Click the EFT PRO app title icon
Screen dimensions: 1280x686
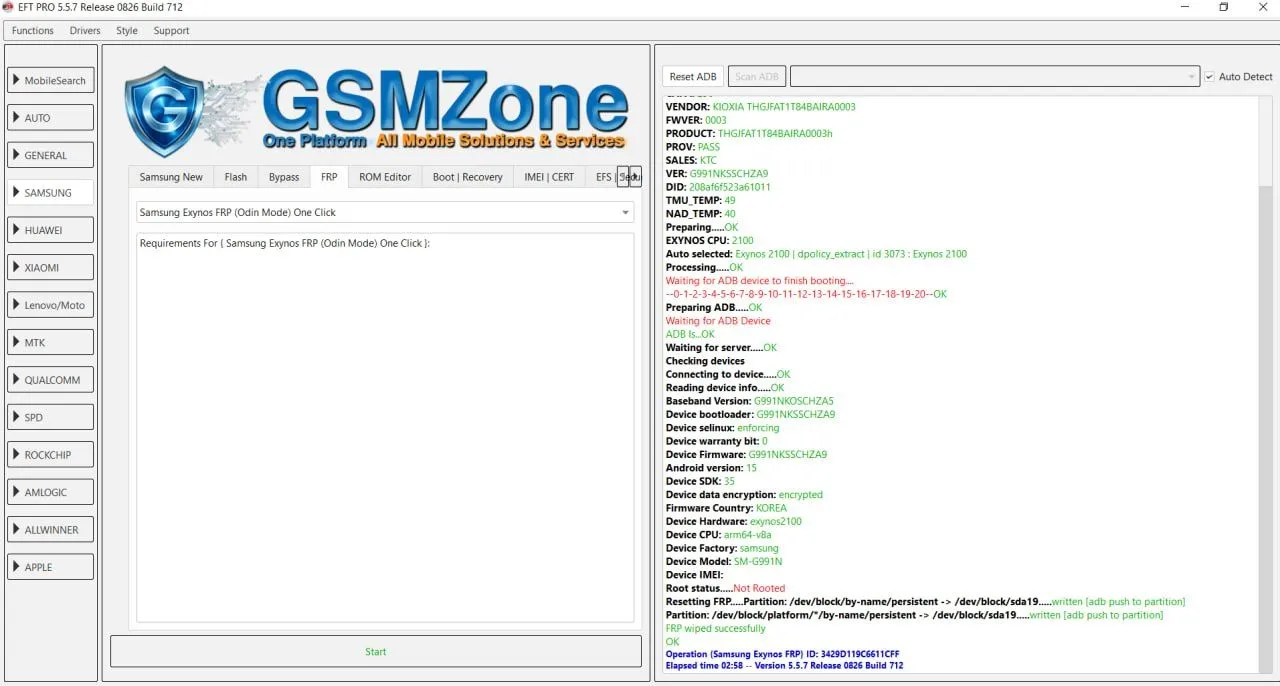click(9, 7)
